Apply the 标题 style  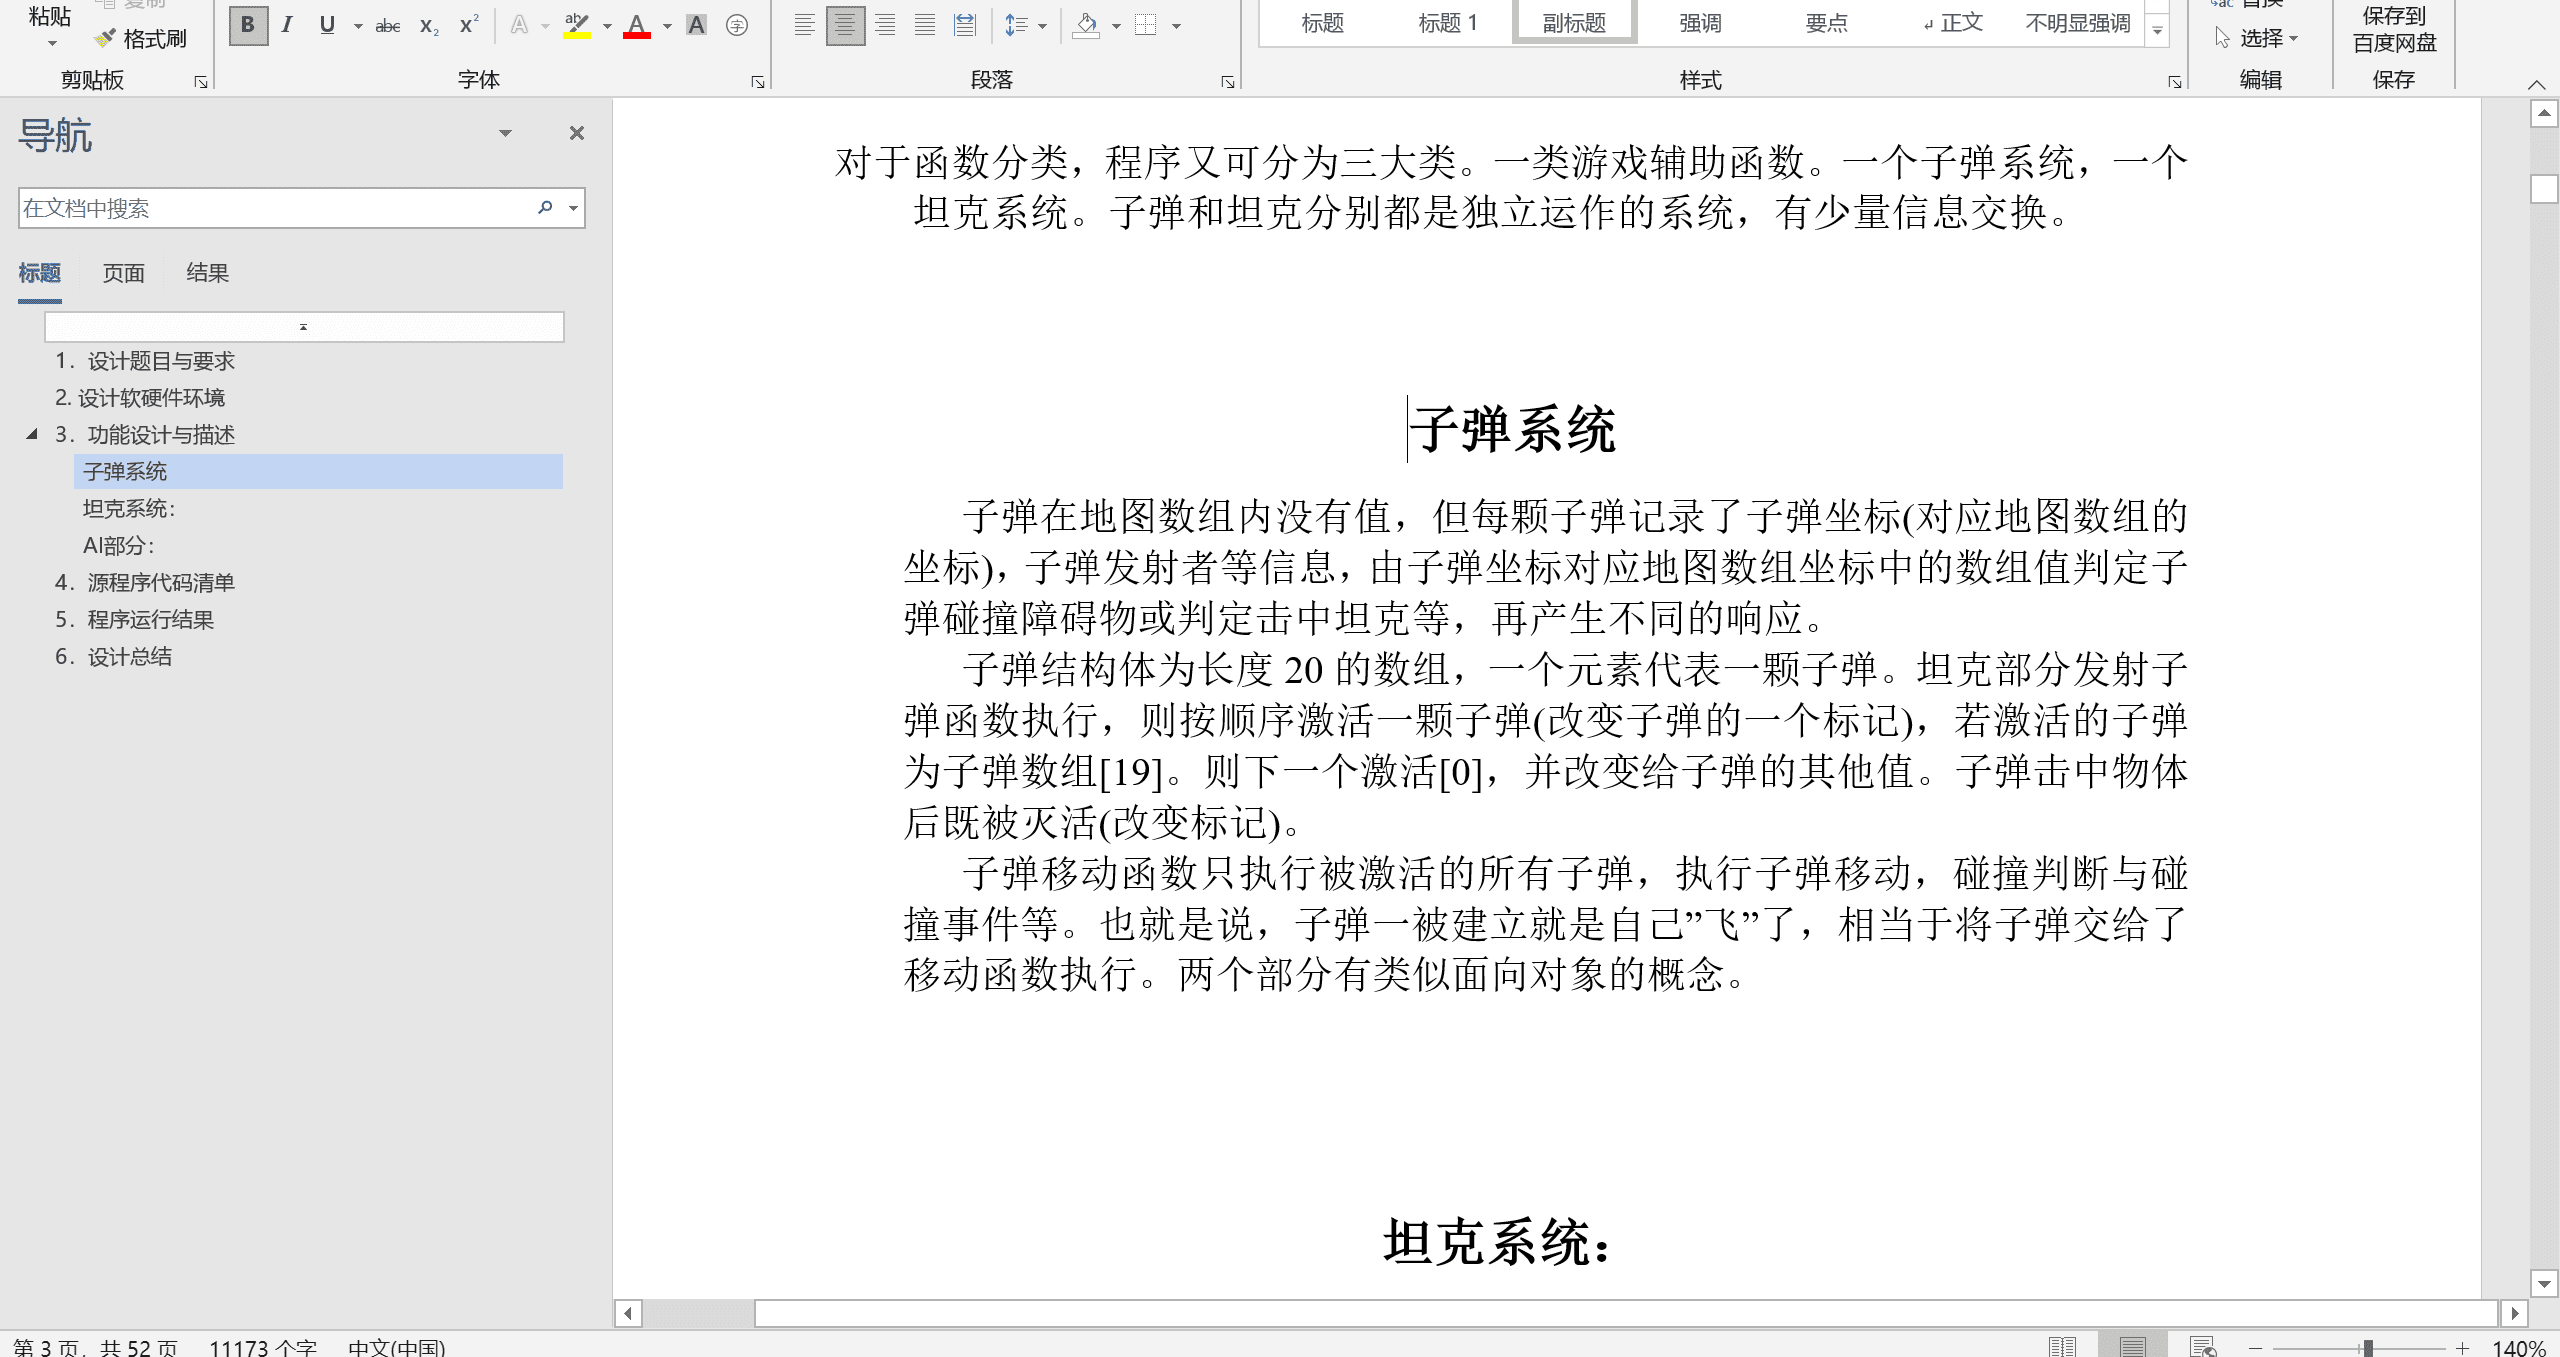[1322, 23]
